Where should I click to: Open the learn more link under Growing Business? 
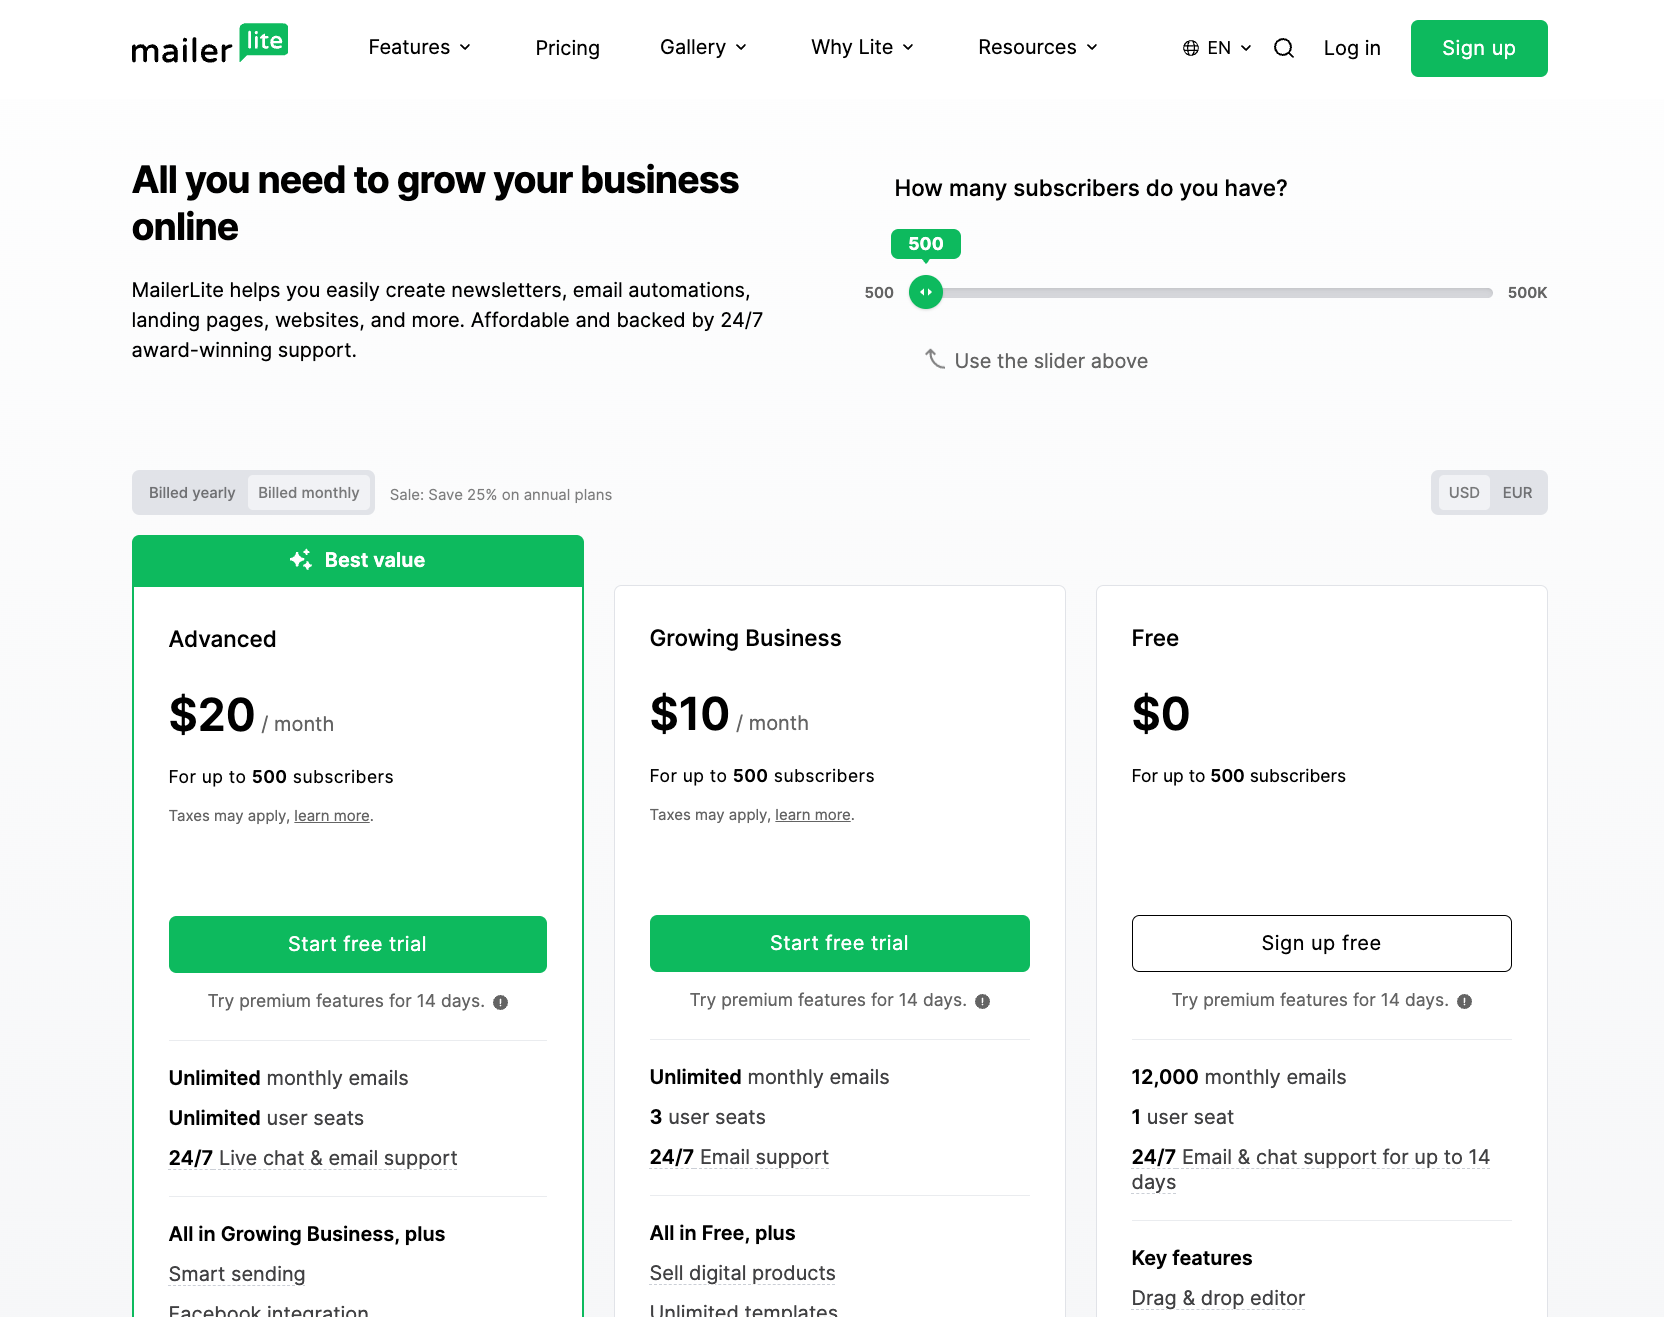812,814
